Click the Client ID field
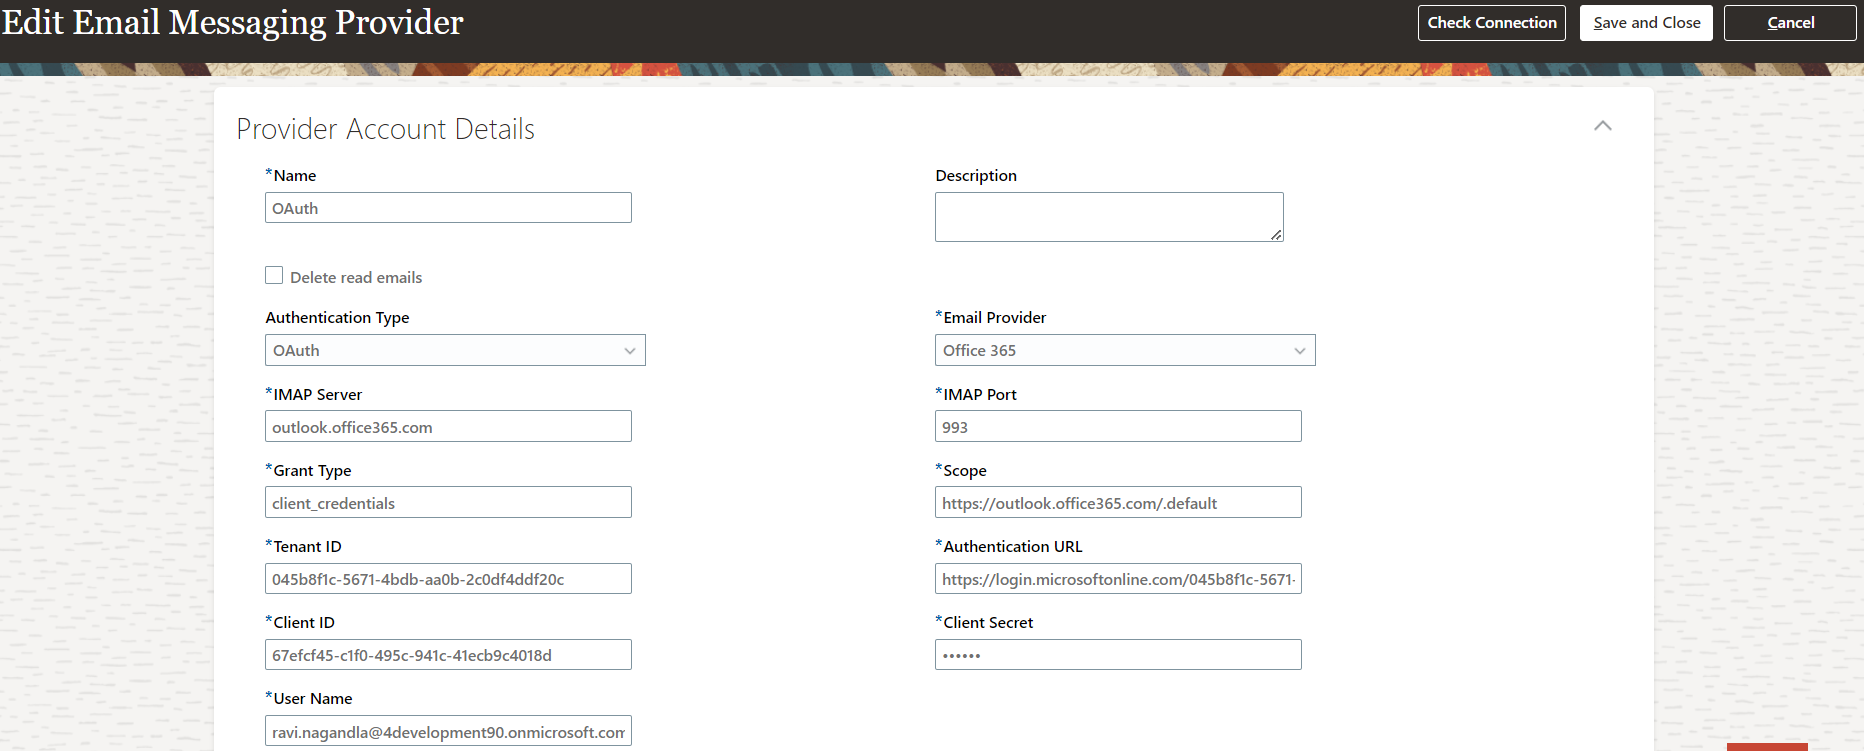Image resolution: width=1864 pixels, height=751 pixels. (448, 655)
